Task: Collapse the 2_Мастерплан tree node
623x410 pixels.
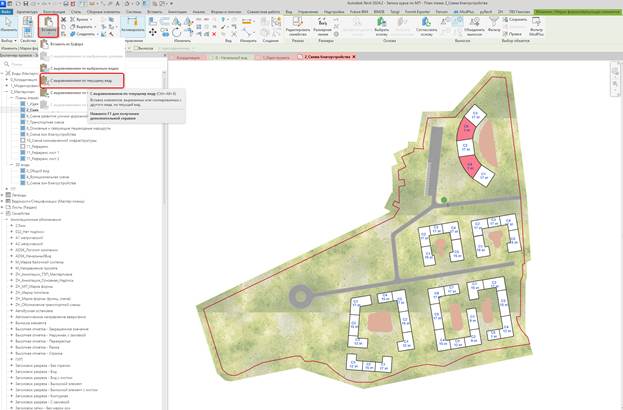Action: coord(6,91)
